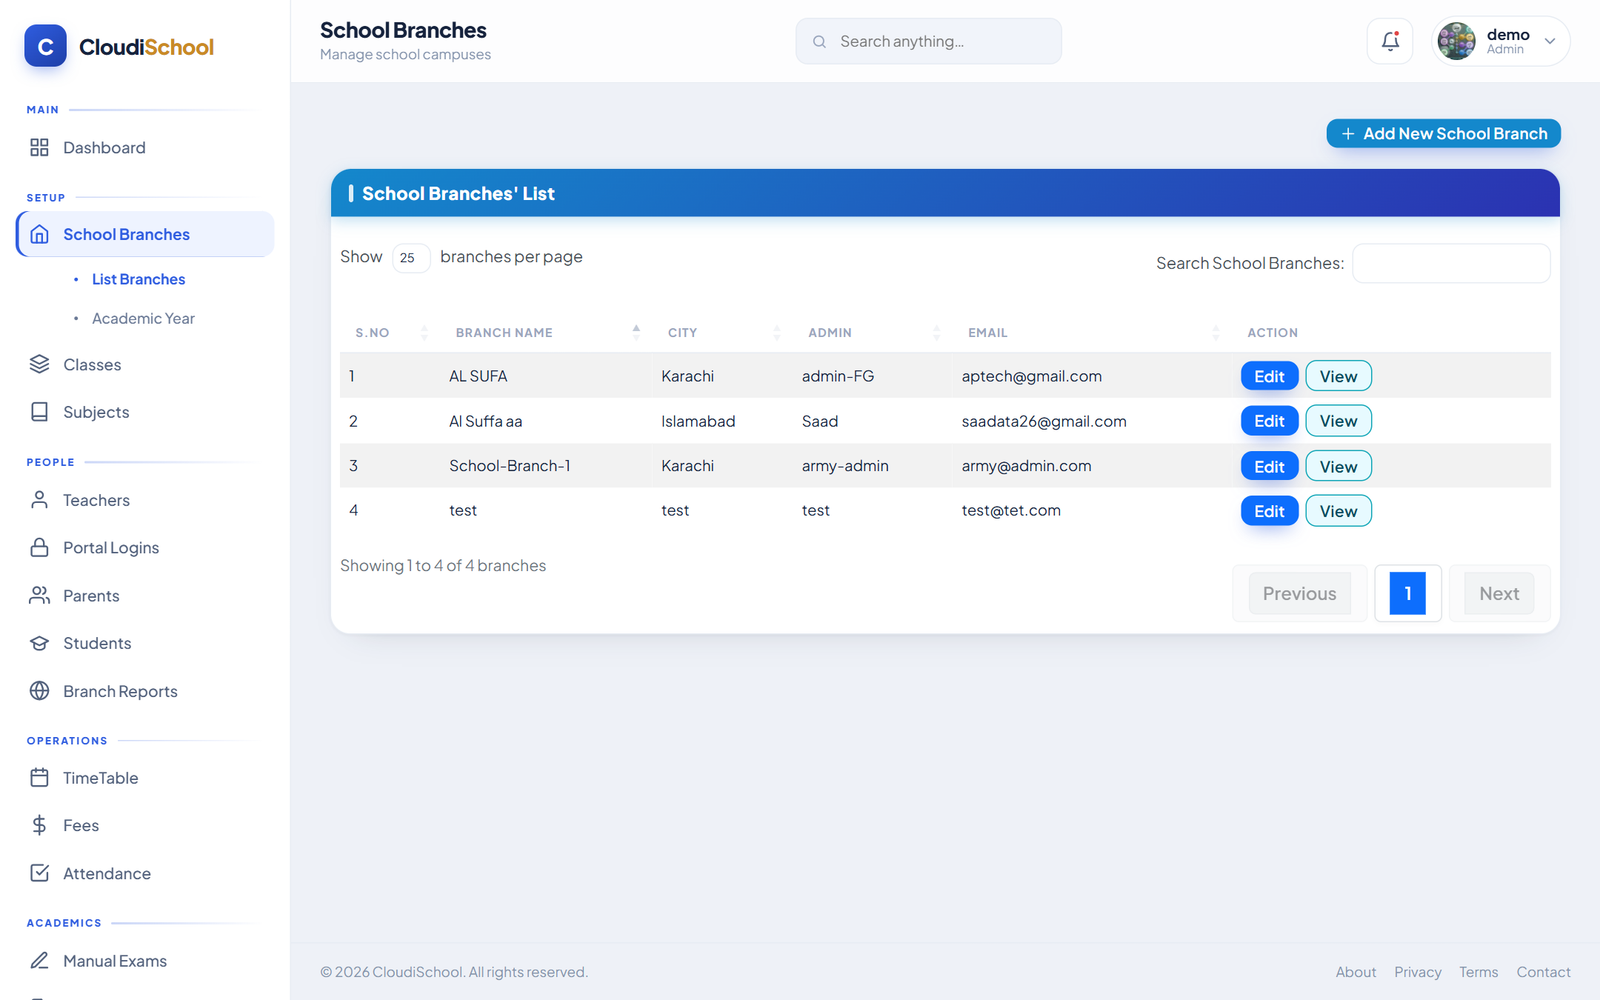The image size is (1600, 1000).
Task: Click the Classes layers icon
Action: click(x=39, y=364)
